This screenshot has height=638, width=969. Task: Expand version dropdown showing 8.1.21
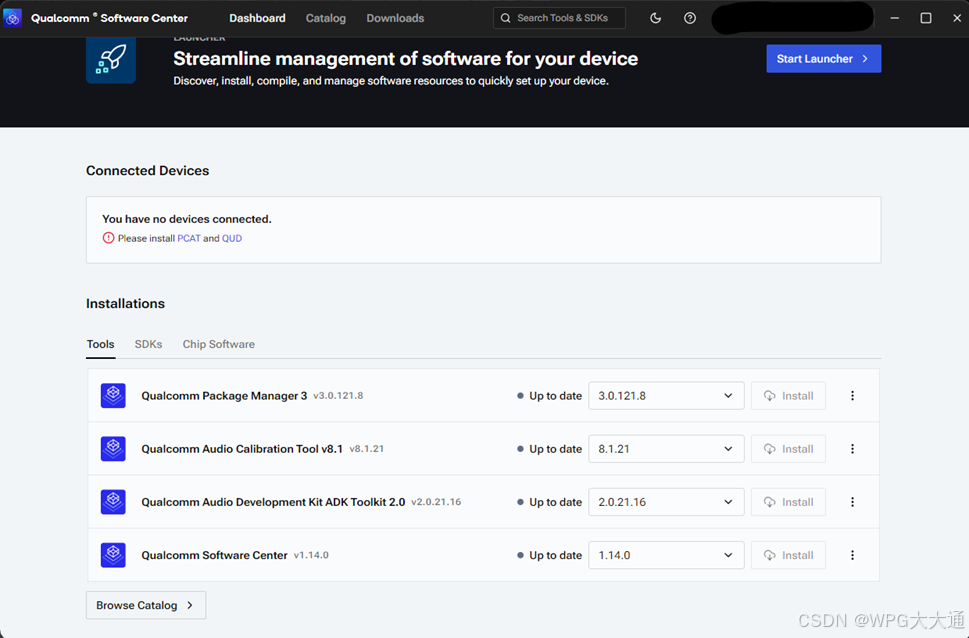[x=666, y=449]
